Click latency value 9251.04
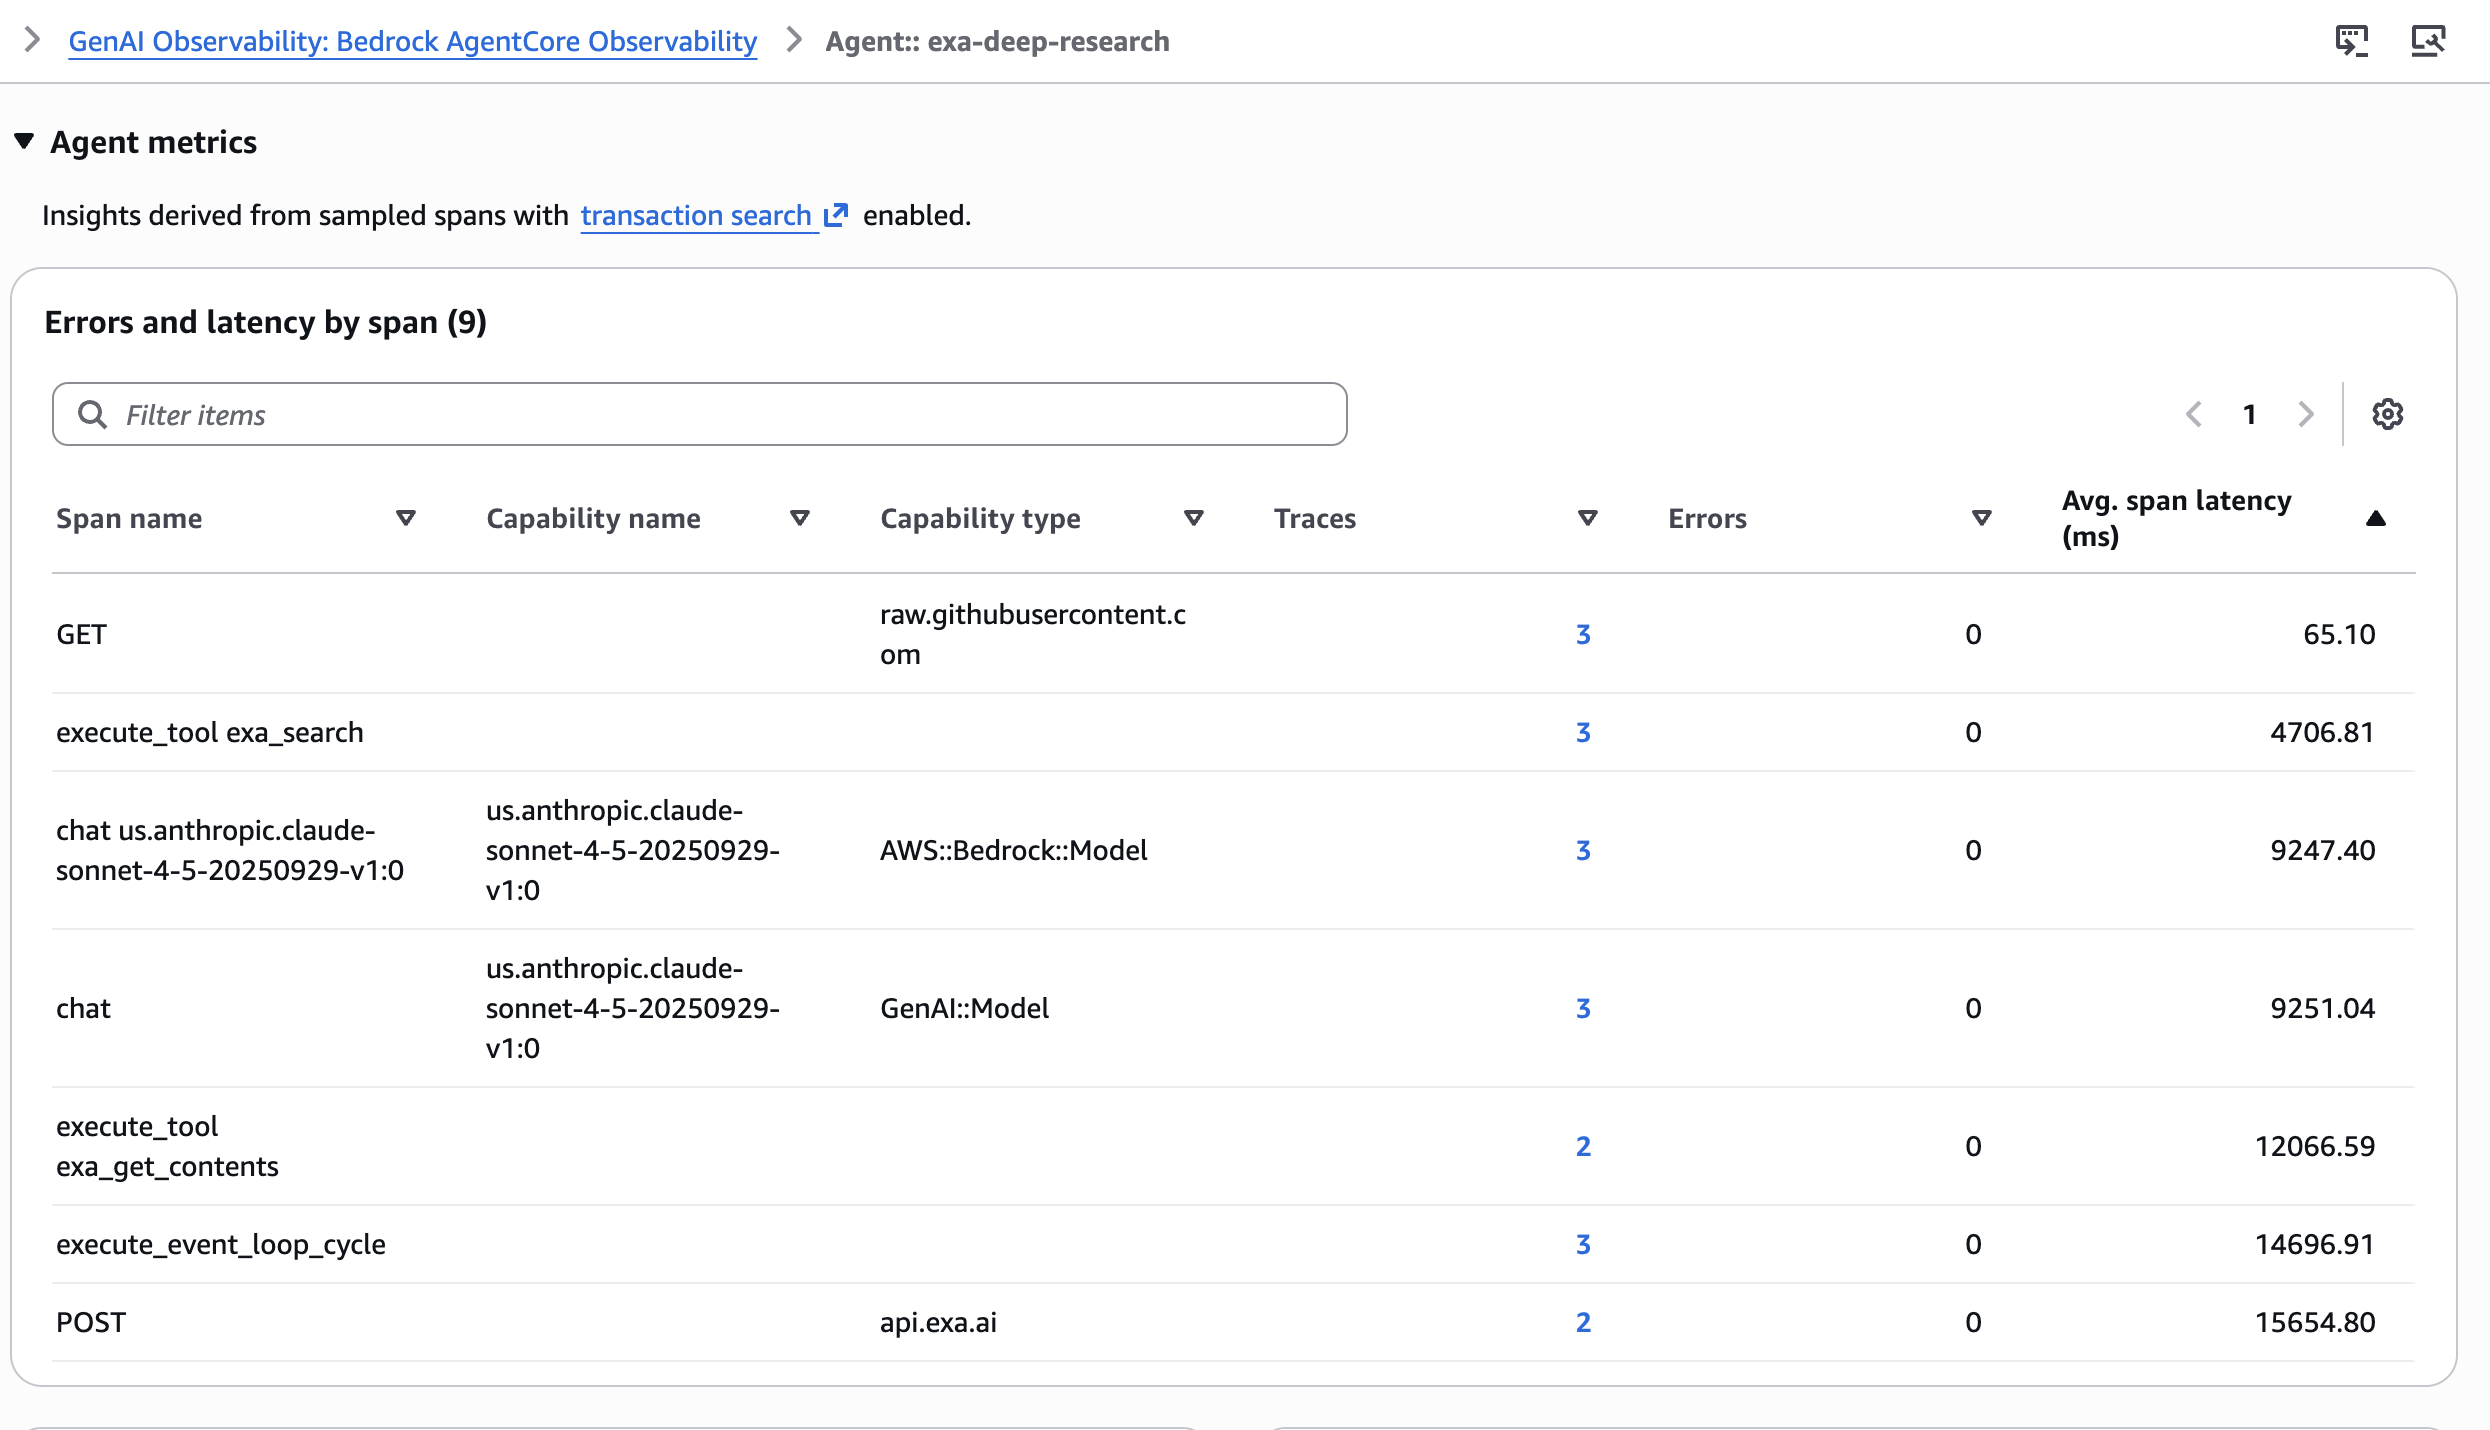 tap(2322, 1008)
